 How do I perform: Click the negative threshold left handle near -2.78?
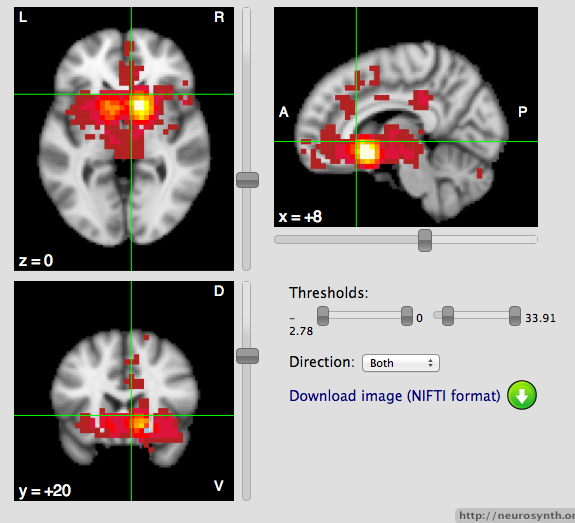[323, 316]
